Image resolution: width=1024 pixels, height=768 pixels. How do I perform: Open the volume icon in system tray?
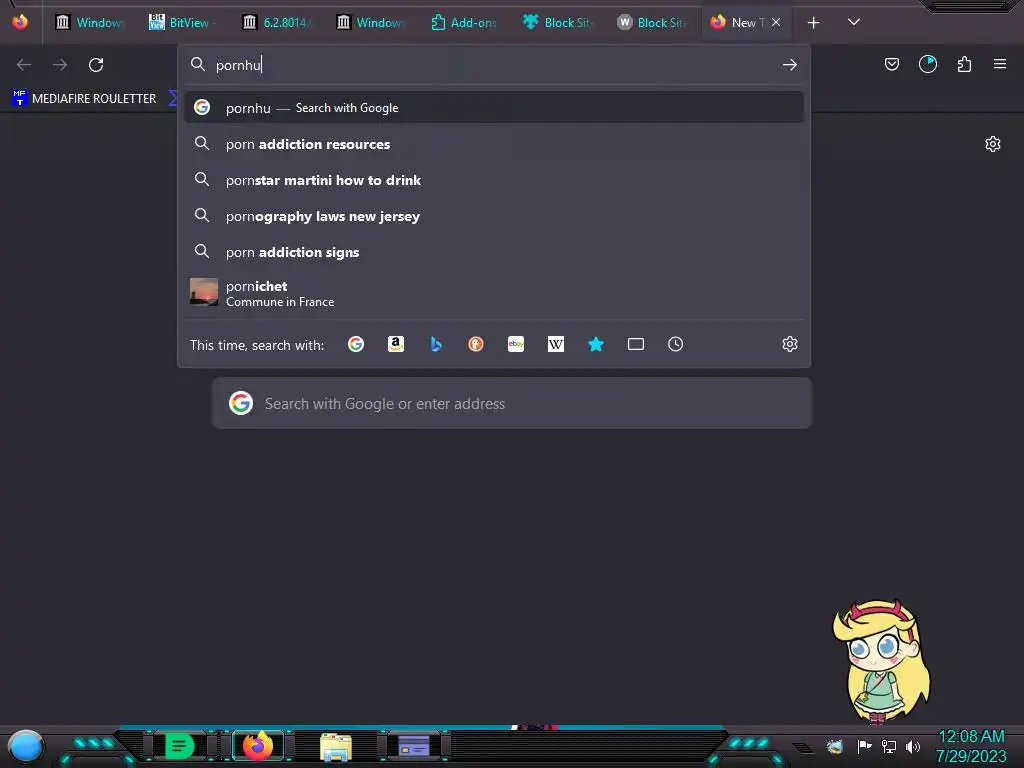912,746
